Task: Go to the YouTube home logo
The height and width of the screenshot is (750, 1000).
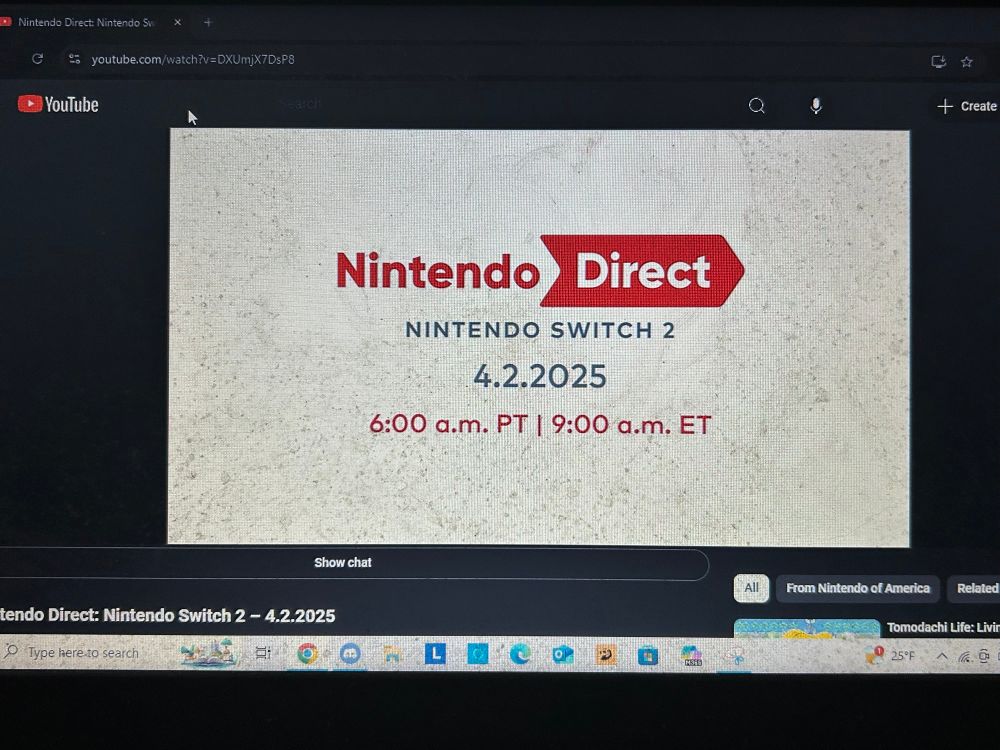Action: pos(58,104)
